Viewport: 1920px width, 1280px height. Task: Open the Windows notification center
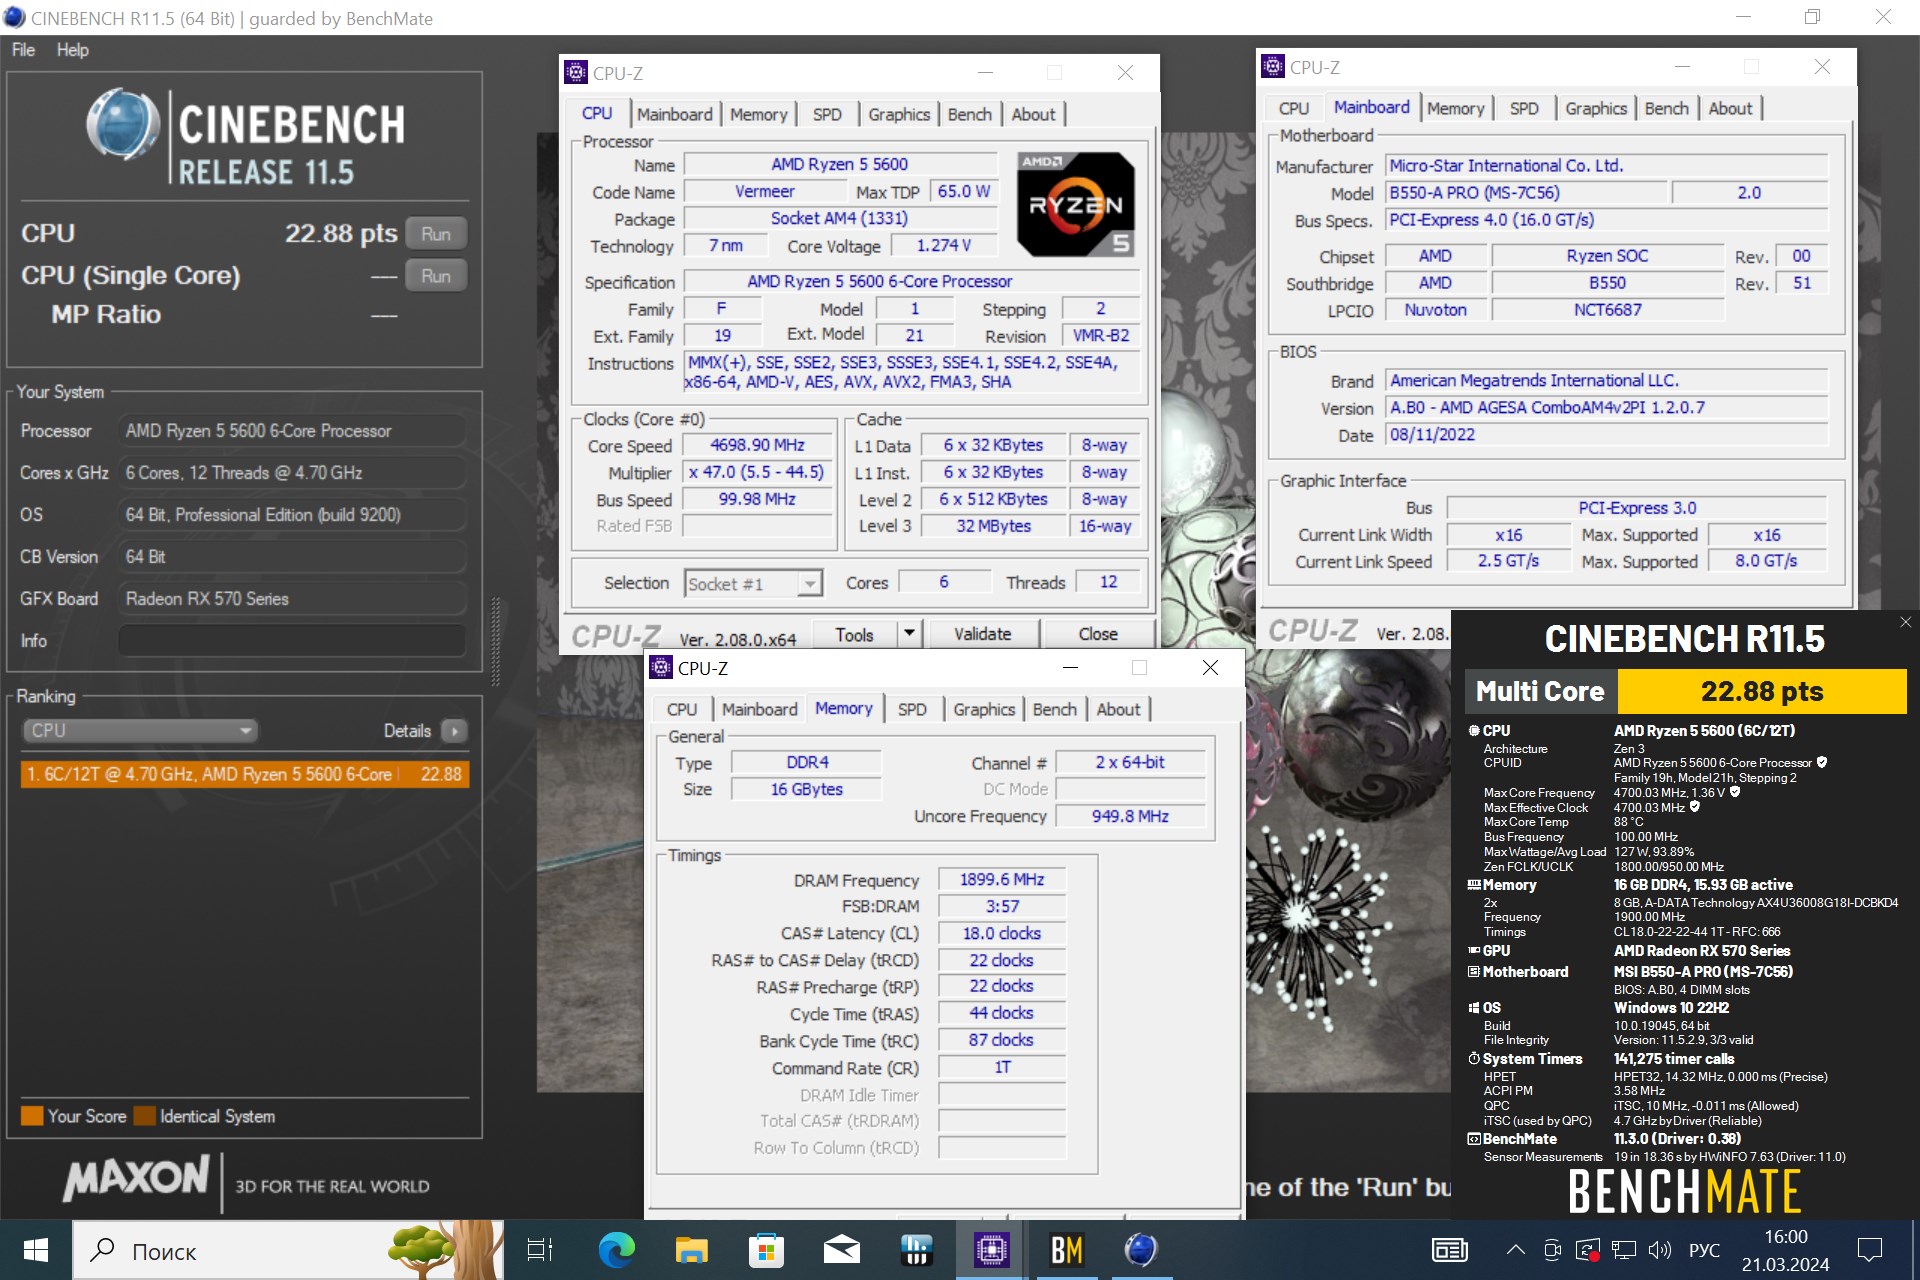click(x=1870, y=1250)
